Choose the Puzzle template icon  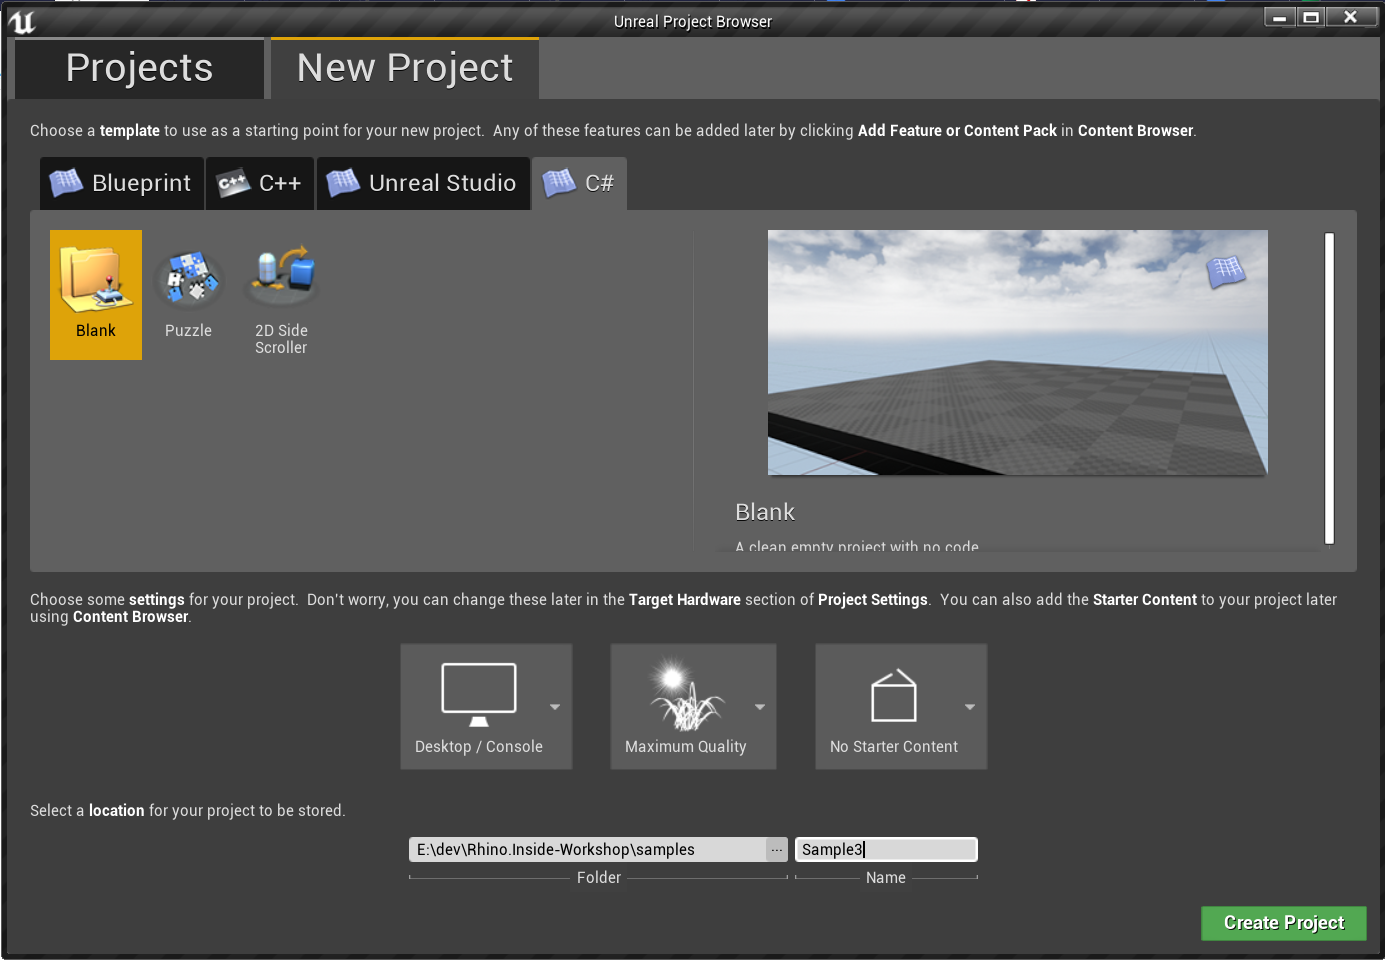188,279
